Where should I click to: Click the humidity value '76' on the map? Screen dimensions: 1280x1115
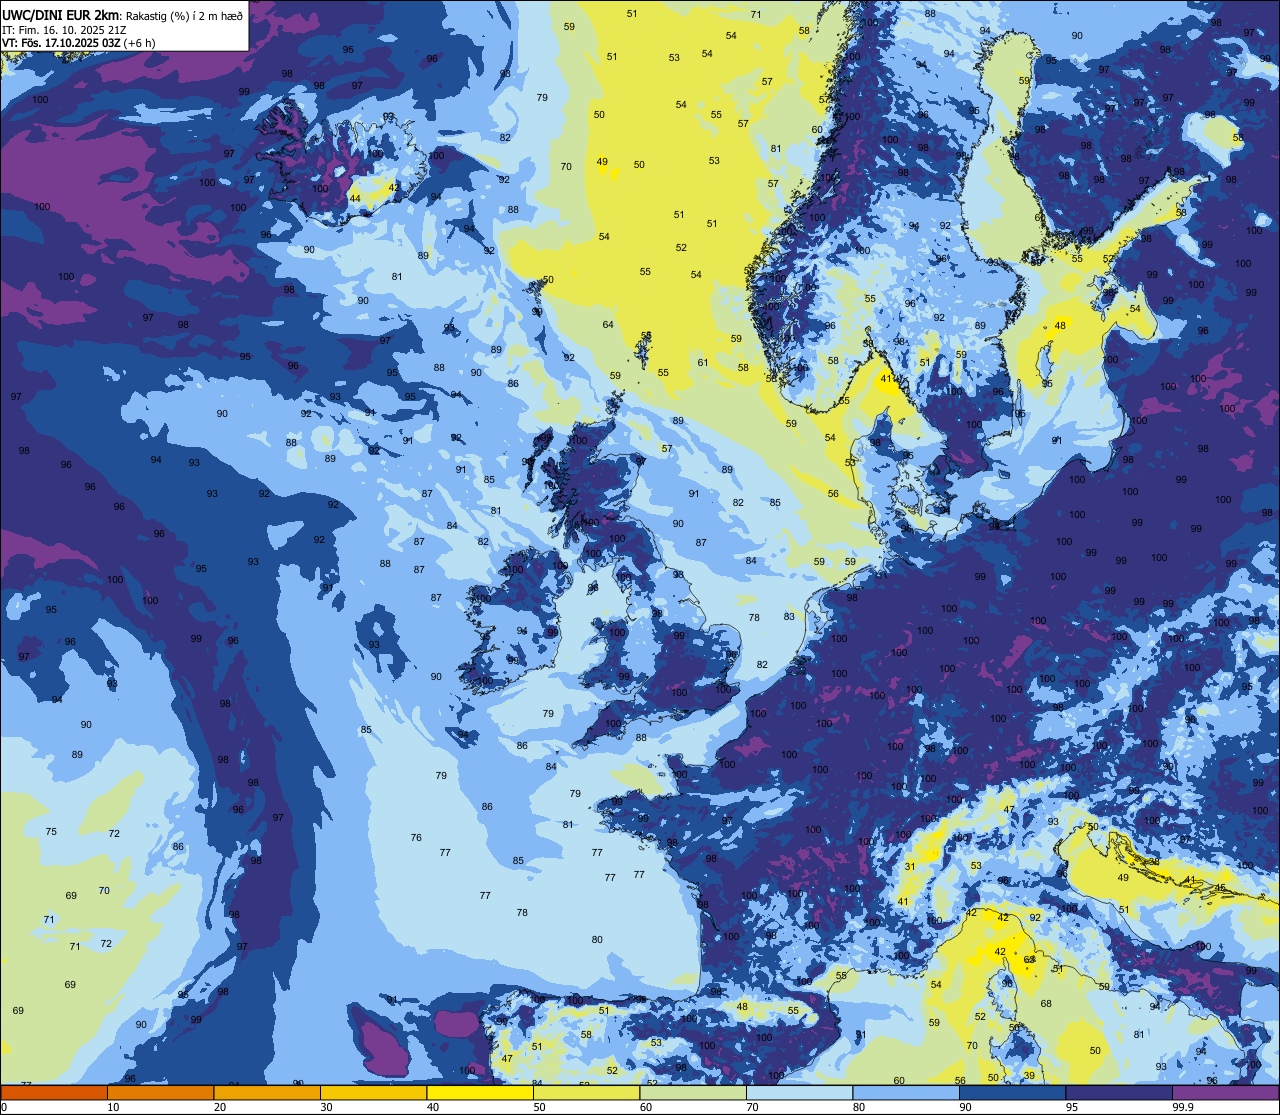click(416, 838)
